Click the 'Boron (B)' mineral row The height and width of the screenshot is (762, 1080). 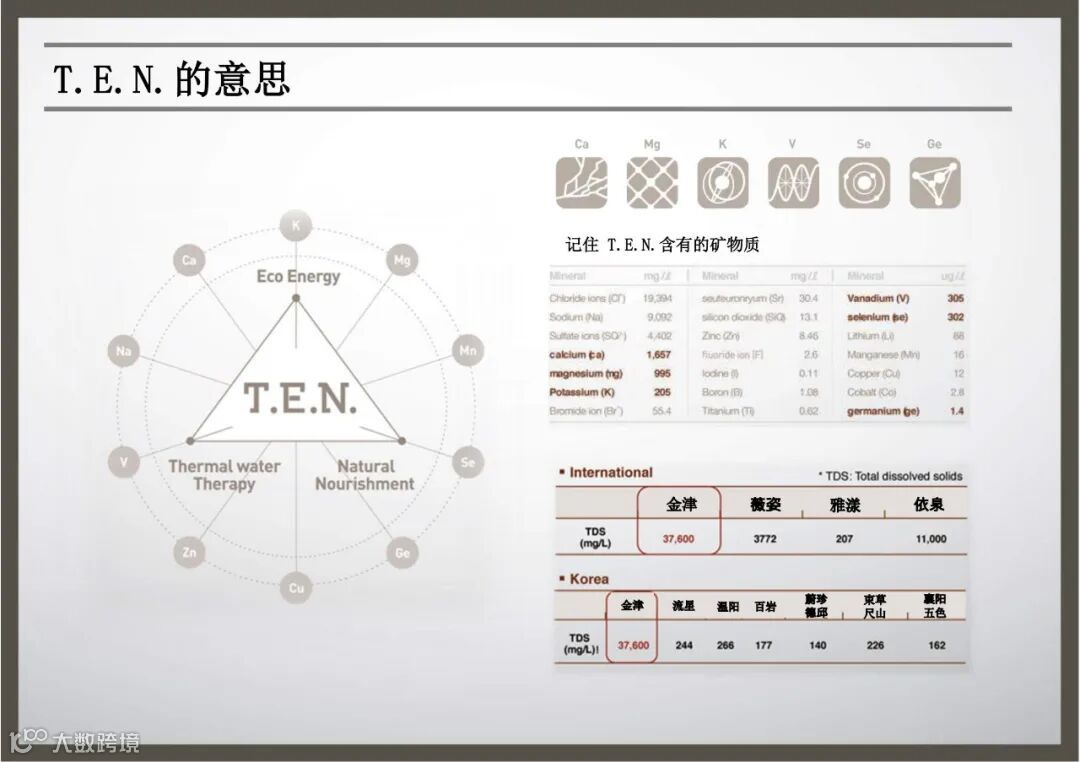coord(760,392)
